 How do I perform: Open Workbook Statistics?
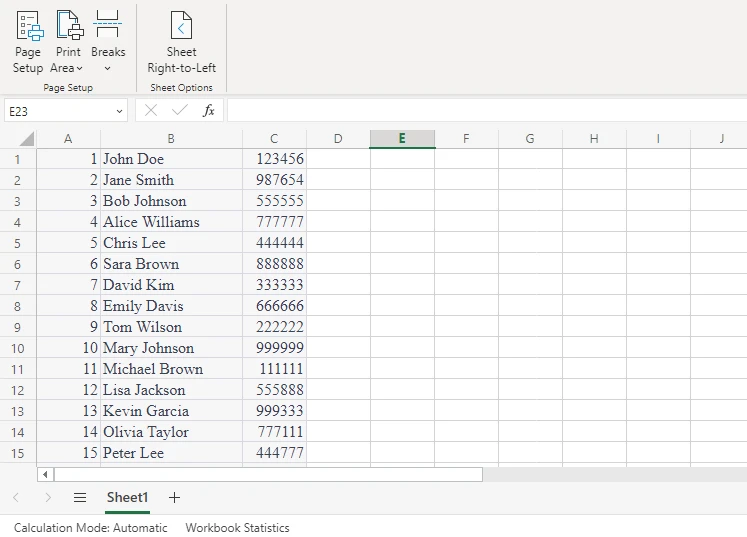pos(237,527)
